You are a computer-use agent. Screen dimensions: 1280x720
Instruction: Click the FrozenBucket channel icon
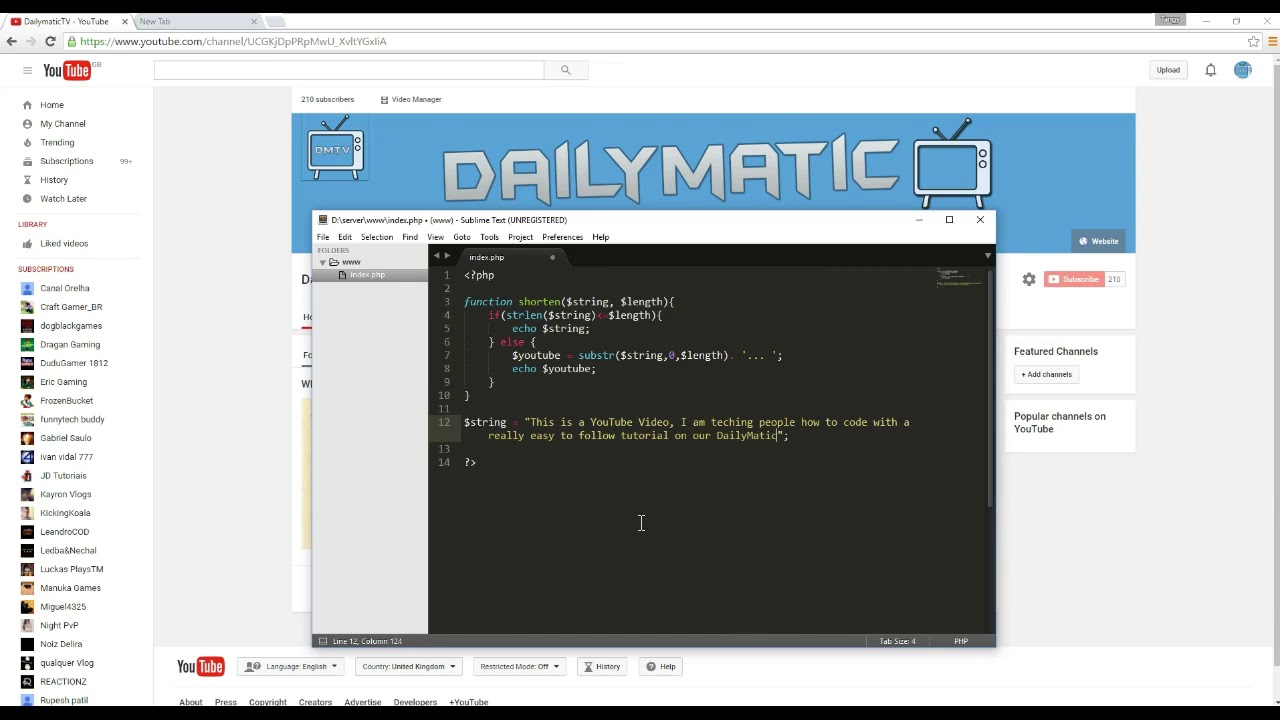tap(27, 401)
